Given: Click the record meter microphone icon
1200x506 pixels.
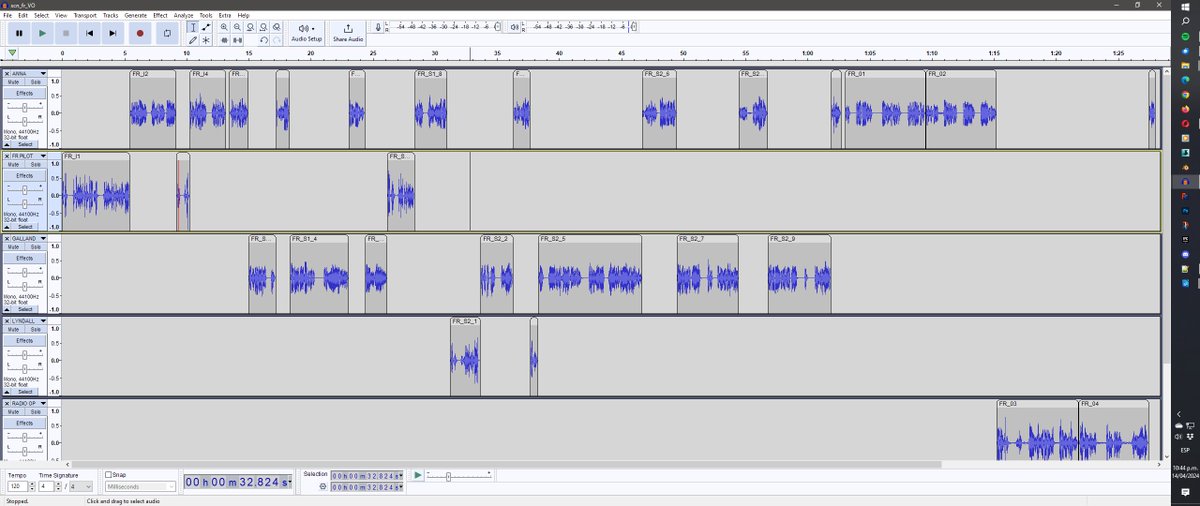Looking at the screenshot, I should 377,28.
